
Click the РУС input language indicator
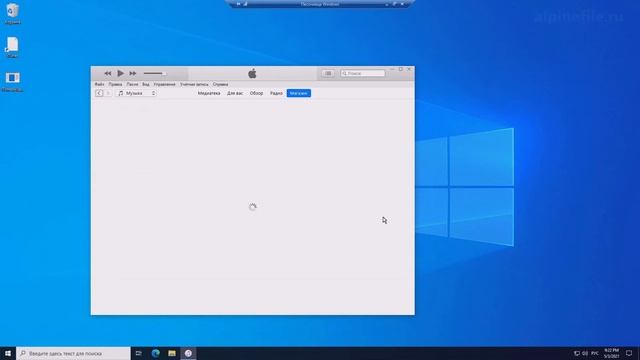point(595,353)
